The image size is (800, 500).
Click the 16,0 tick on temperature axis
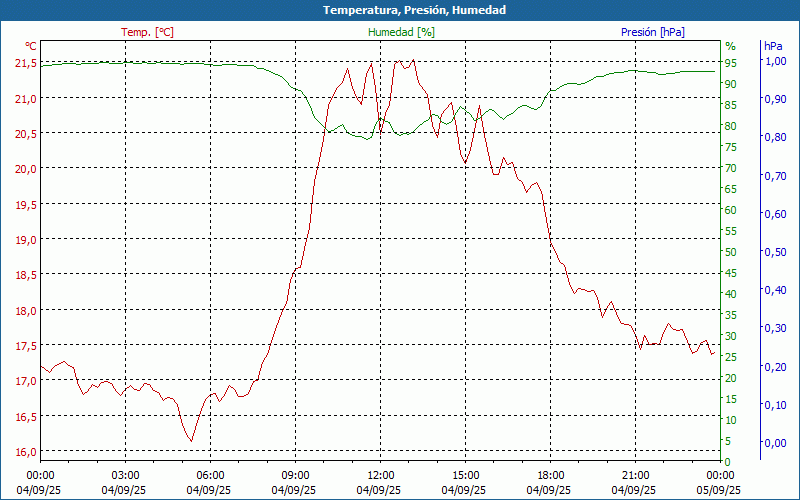27,452
